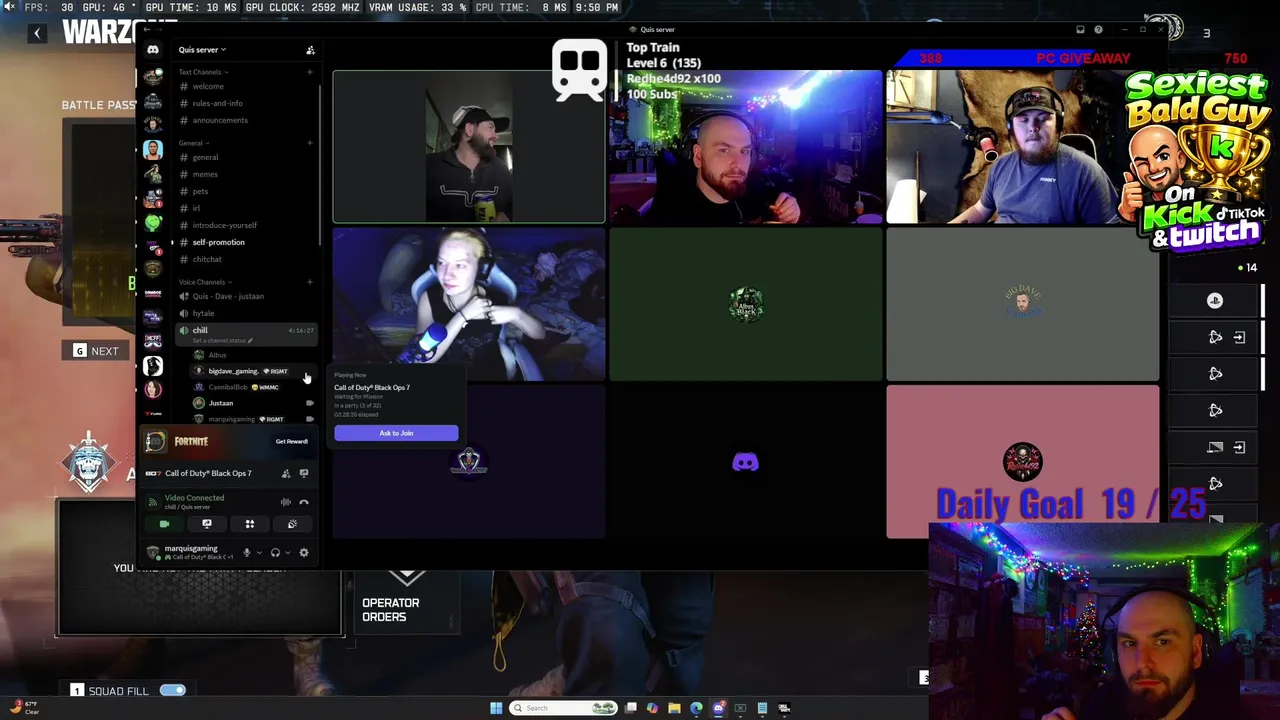Click the Ask to Join button
Image resolution: width=1280 pixels, height=720 pixels.
pos(396,433)
